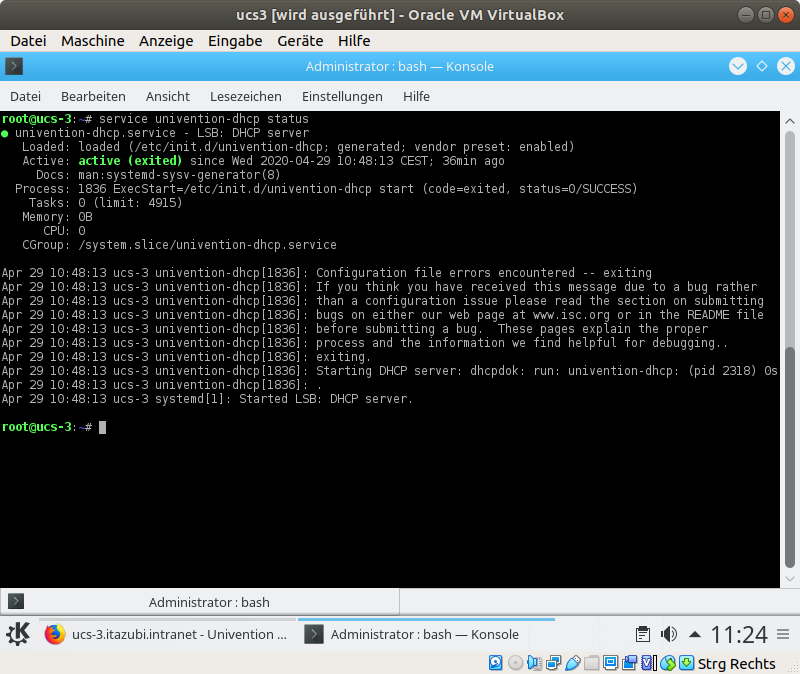800x674 pixels.
Task: Open Konsole Bearbeiten menu
Action: click(93, 96)
